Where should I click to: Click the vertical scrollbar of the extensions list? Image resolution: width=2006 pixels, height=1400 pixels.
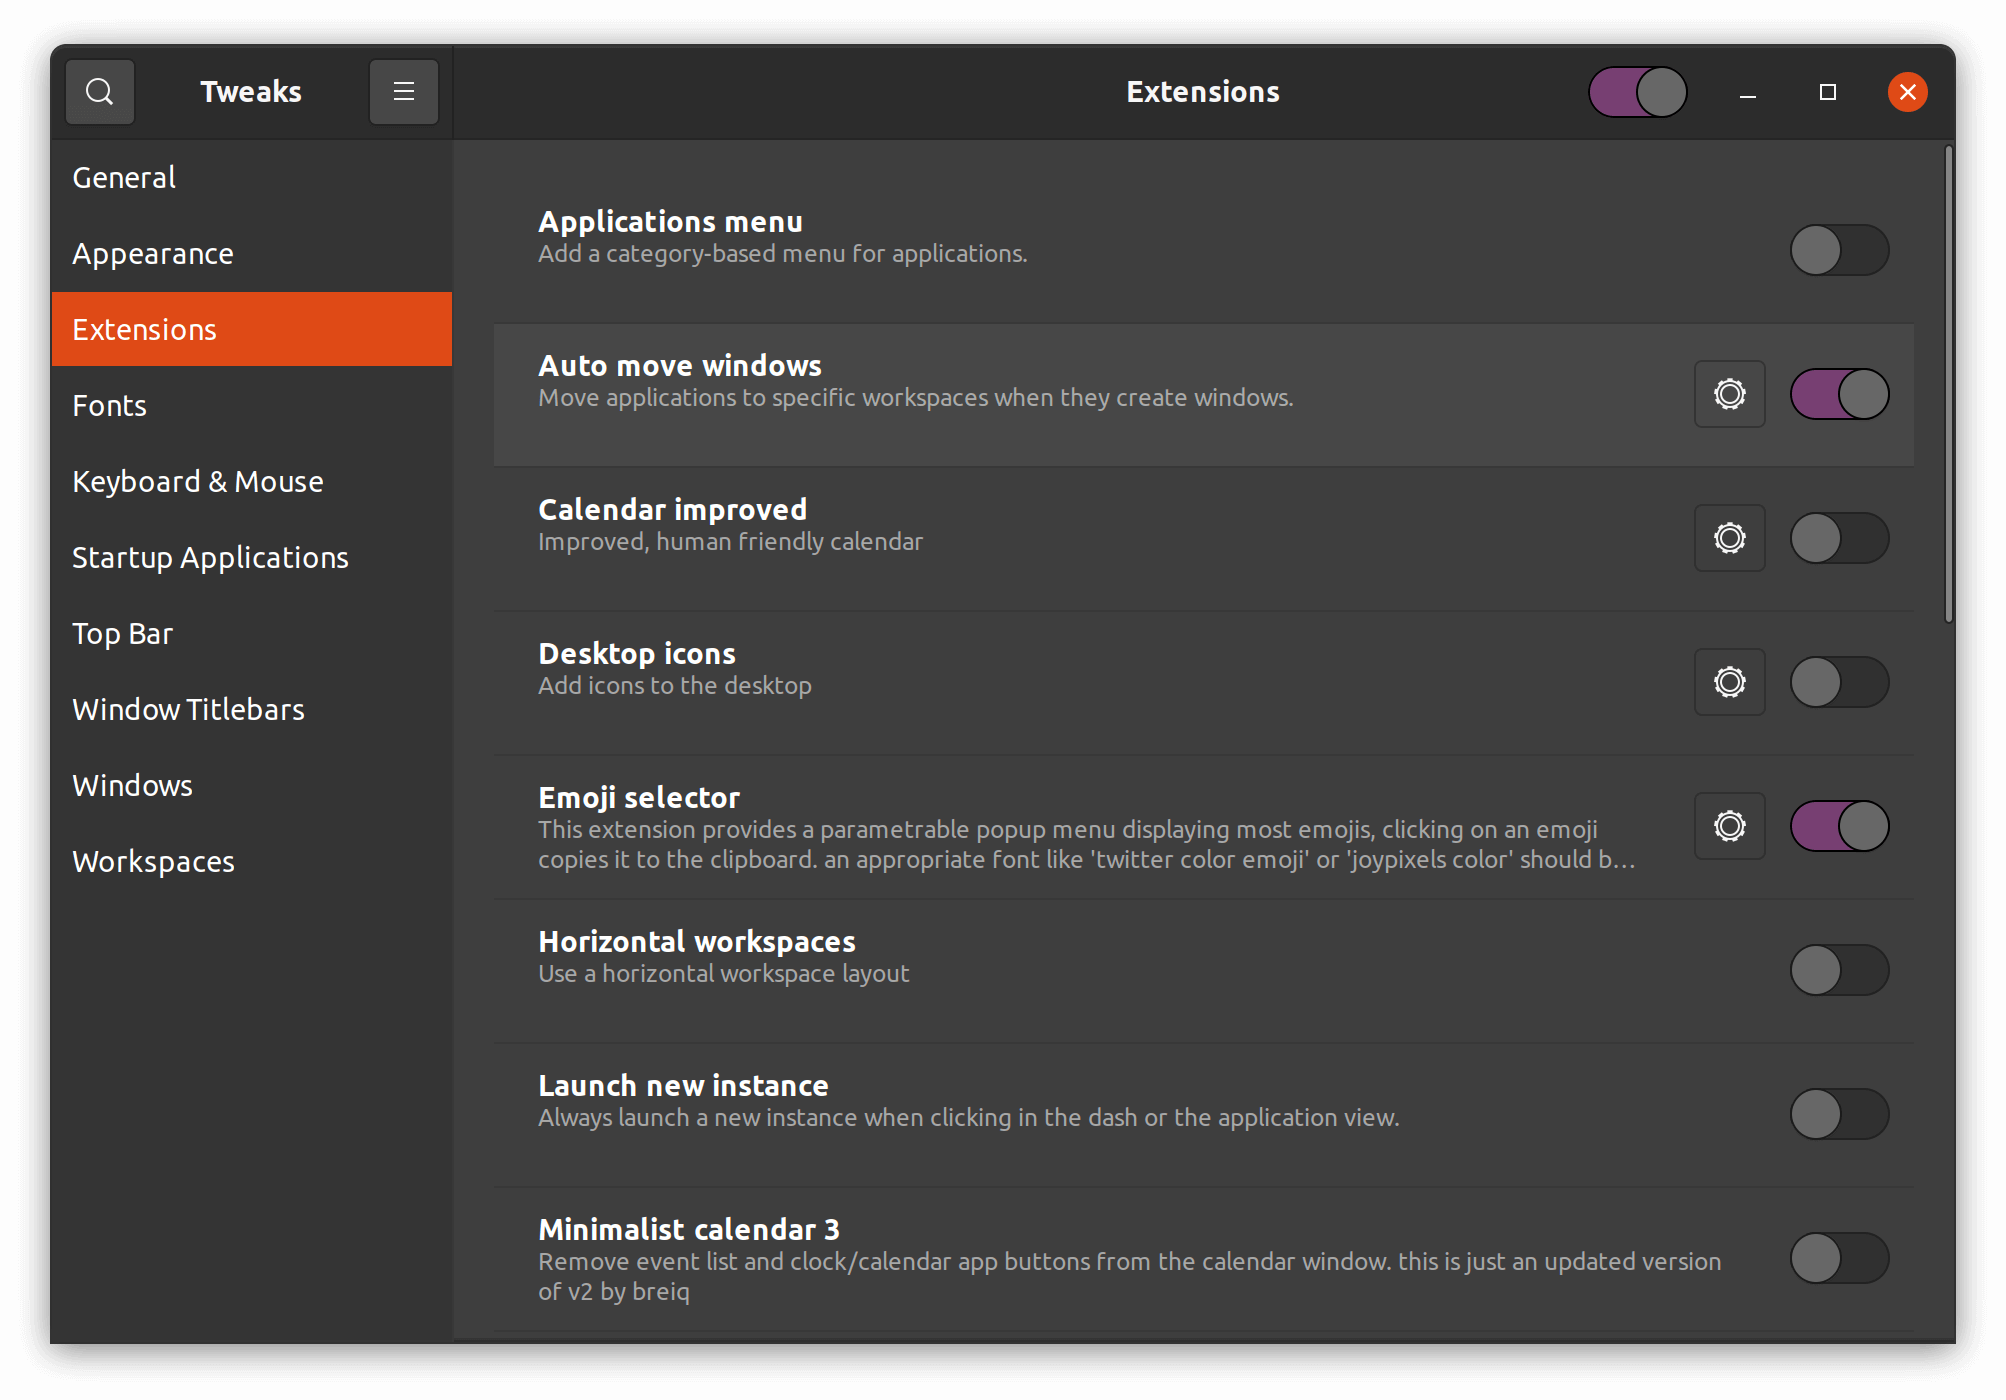click(1948, 385)
